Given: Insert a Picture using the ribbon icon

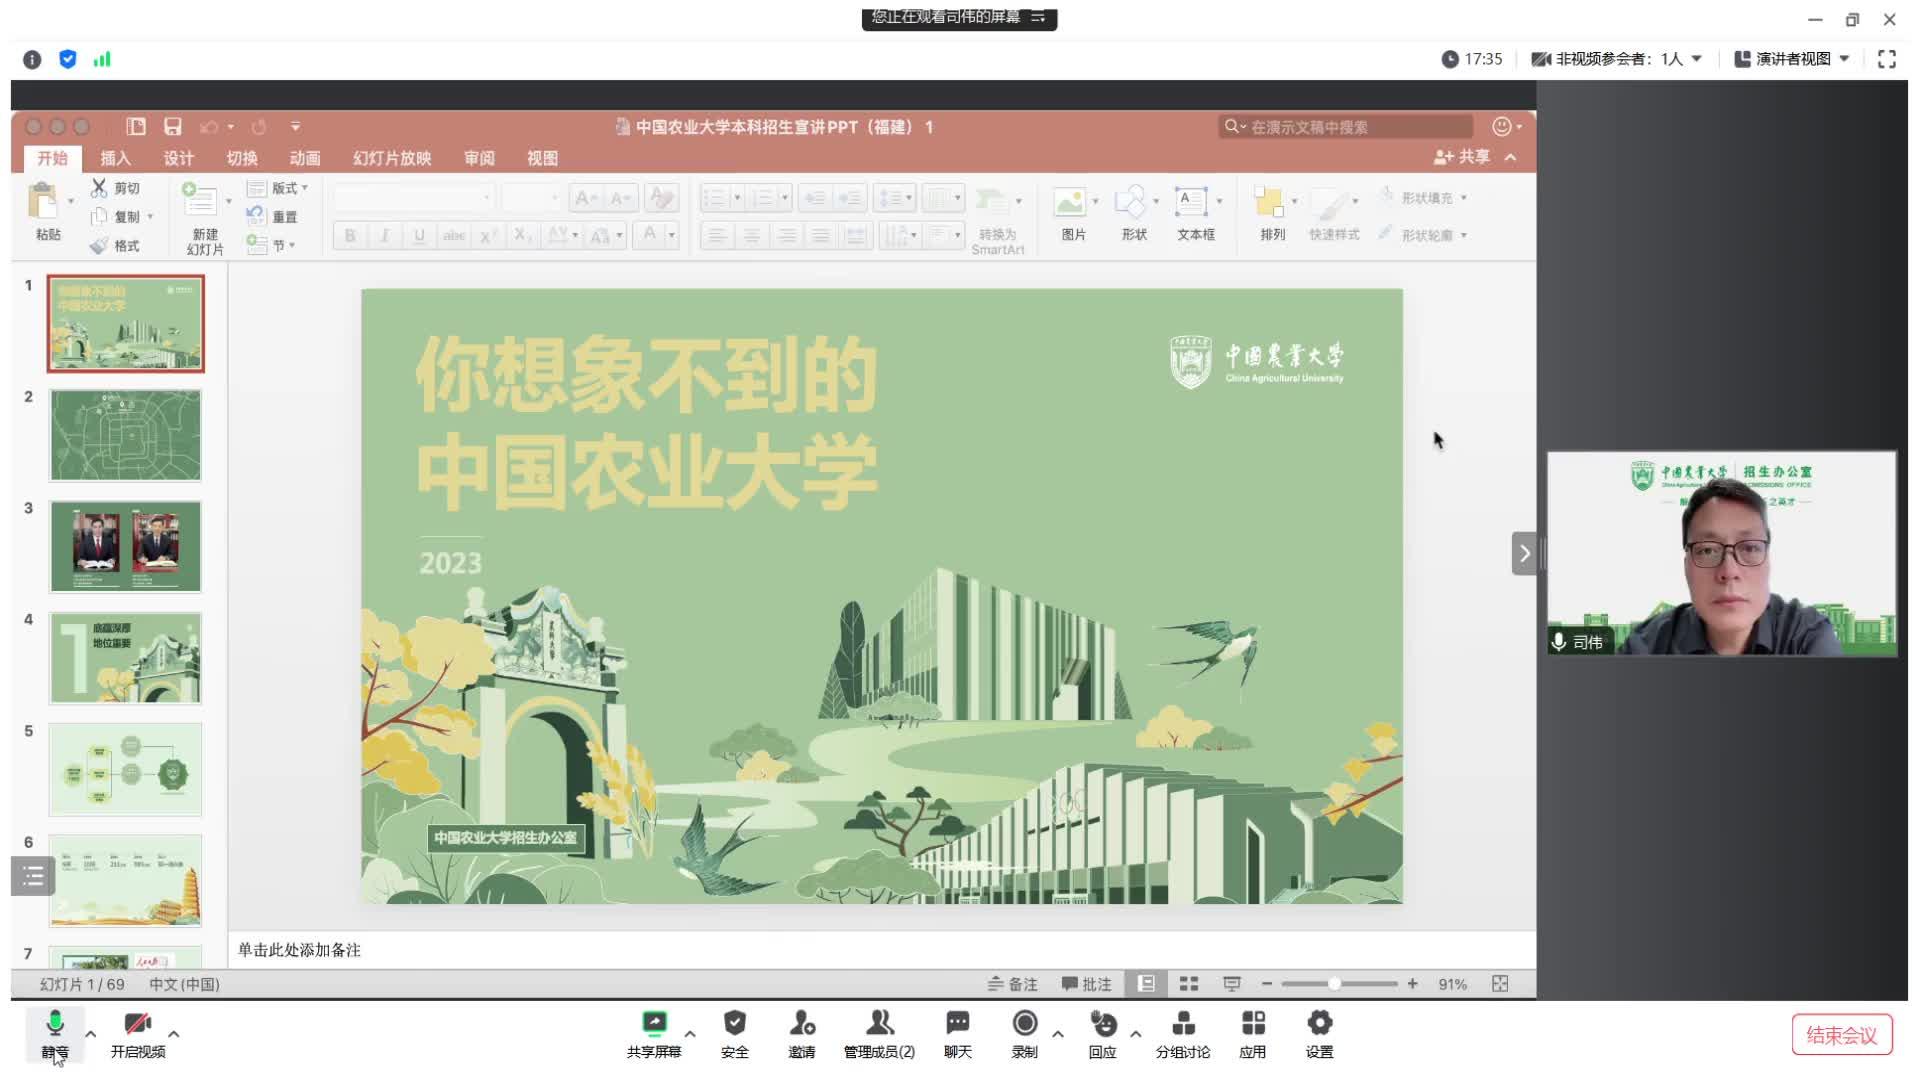Looking at the screenshot, I should pos(1069,202).
